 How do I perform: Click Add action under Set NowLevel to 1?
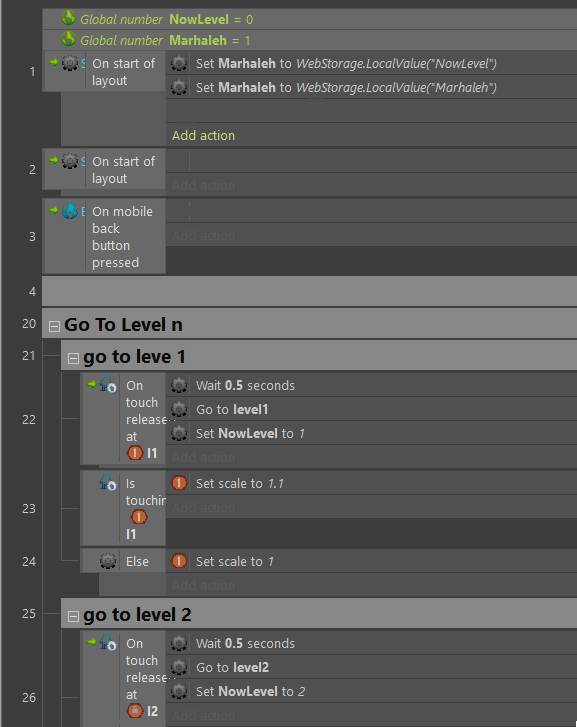click(x=204, y=458)
